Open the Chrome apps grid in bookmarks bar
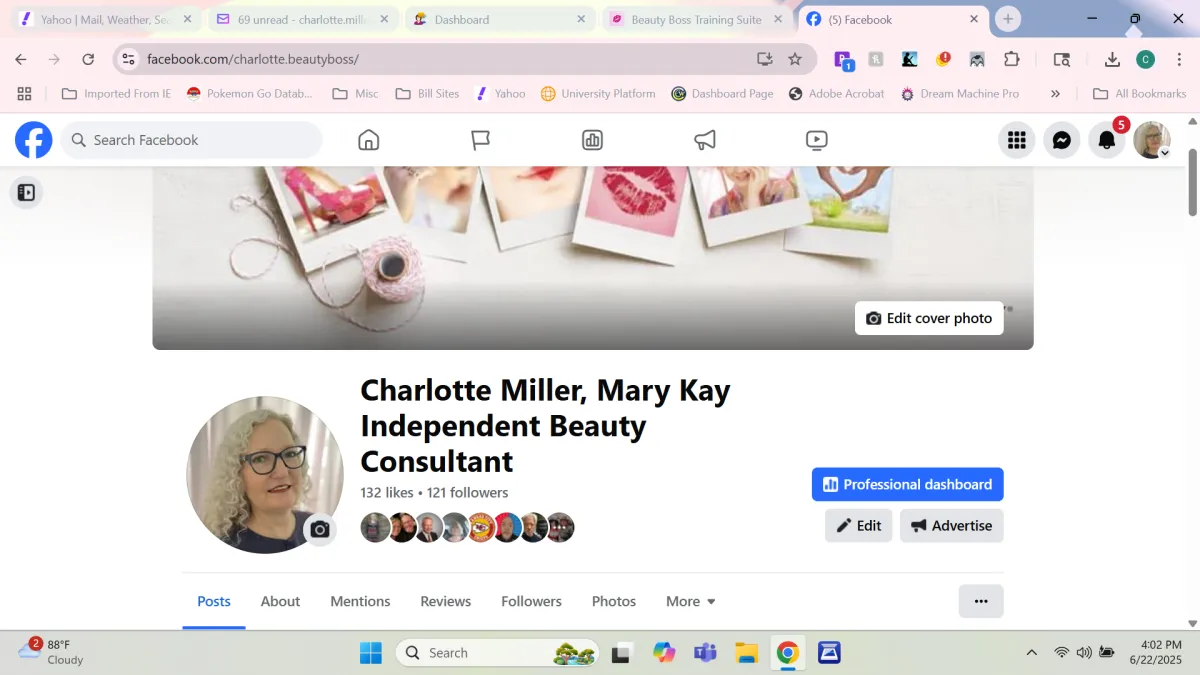1200x675 pixels. 24,94
